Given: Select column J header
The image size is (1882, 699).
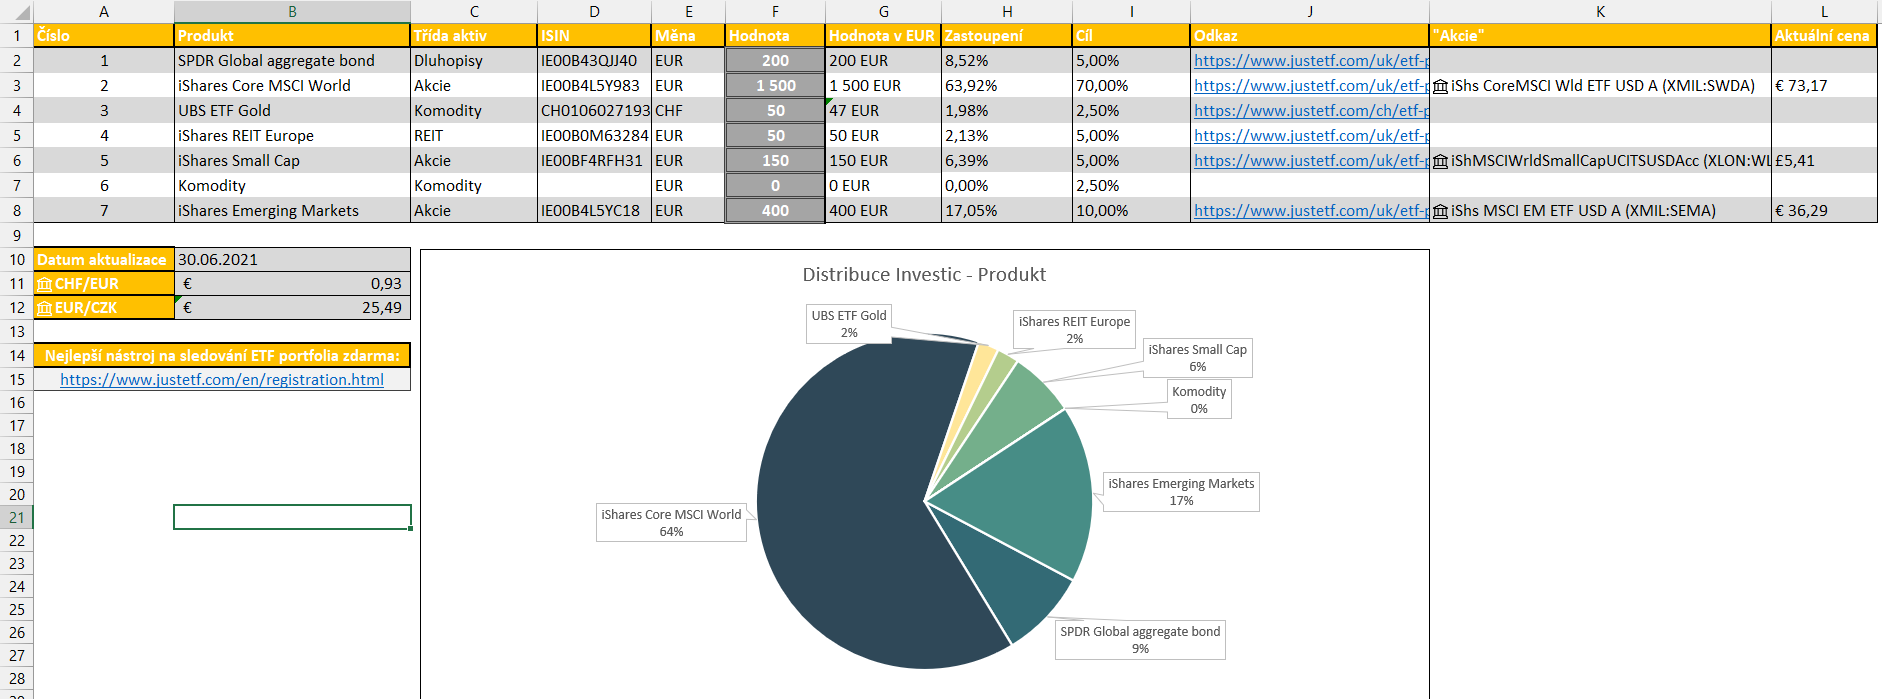Looking at the screenshot, I should 1310,12.
